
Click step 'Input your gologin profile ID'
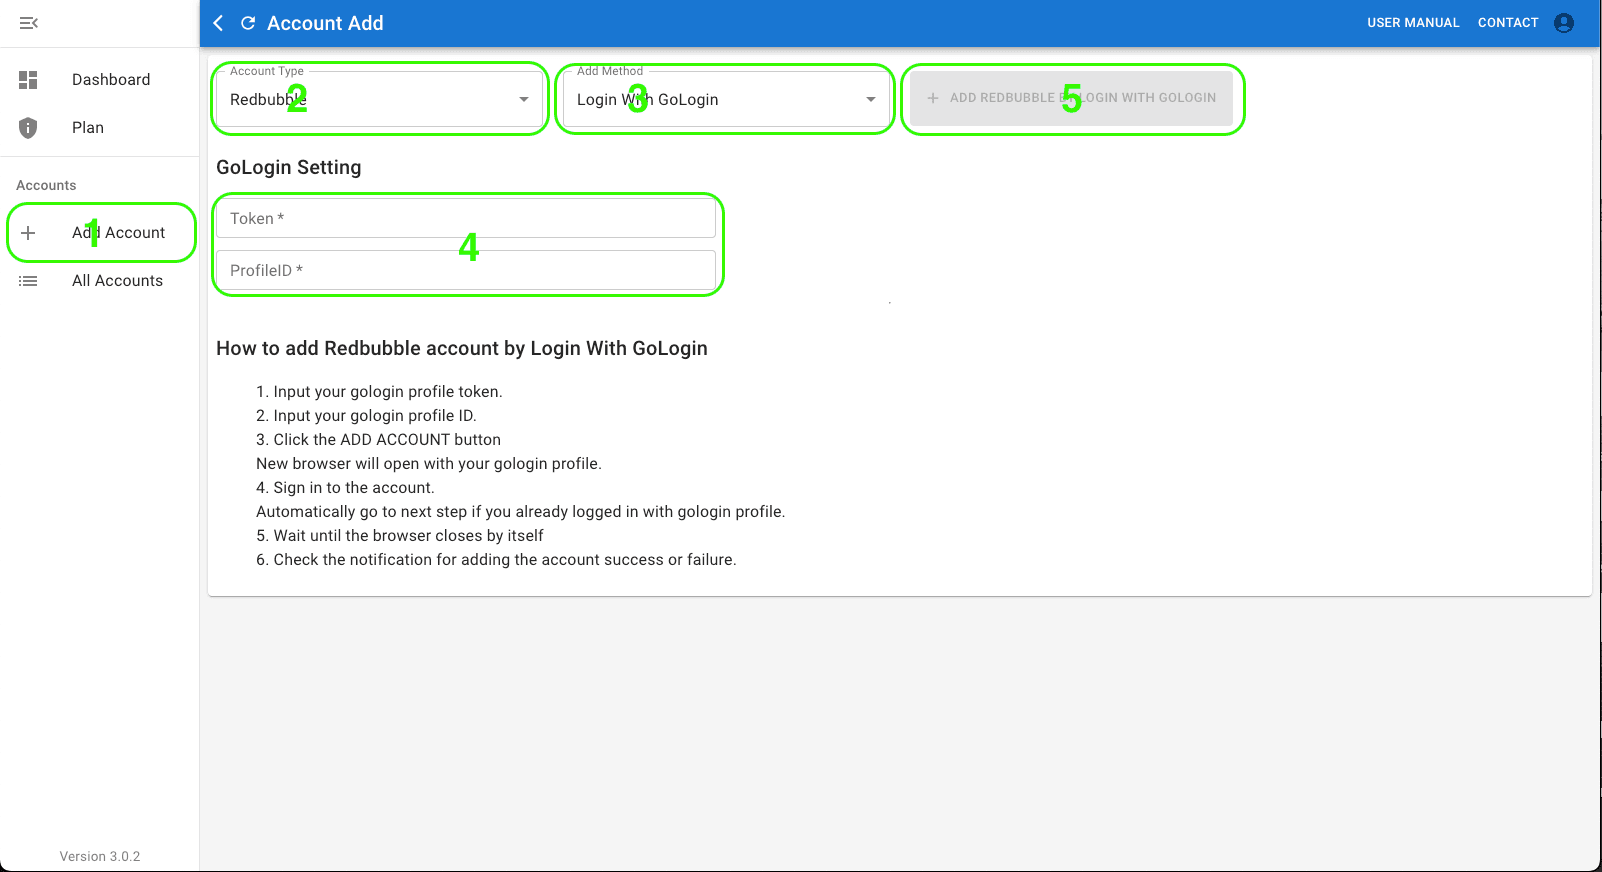[x=366, y=416]
